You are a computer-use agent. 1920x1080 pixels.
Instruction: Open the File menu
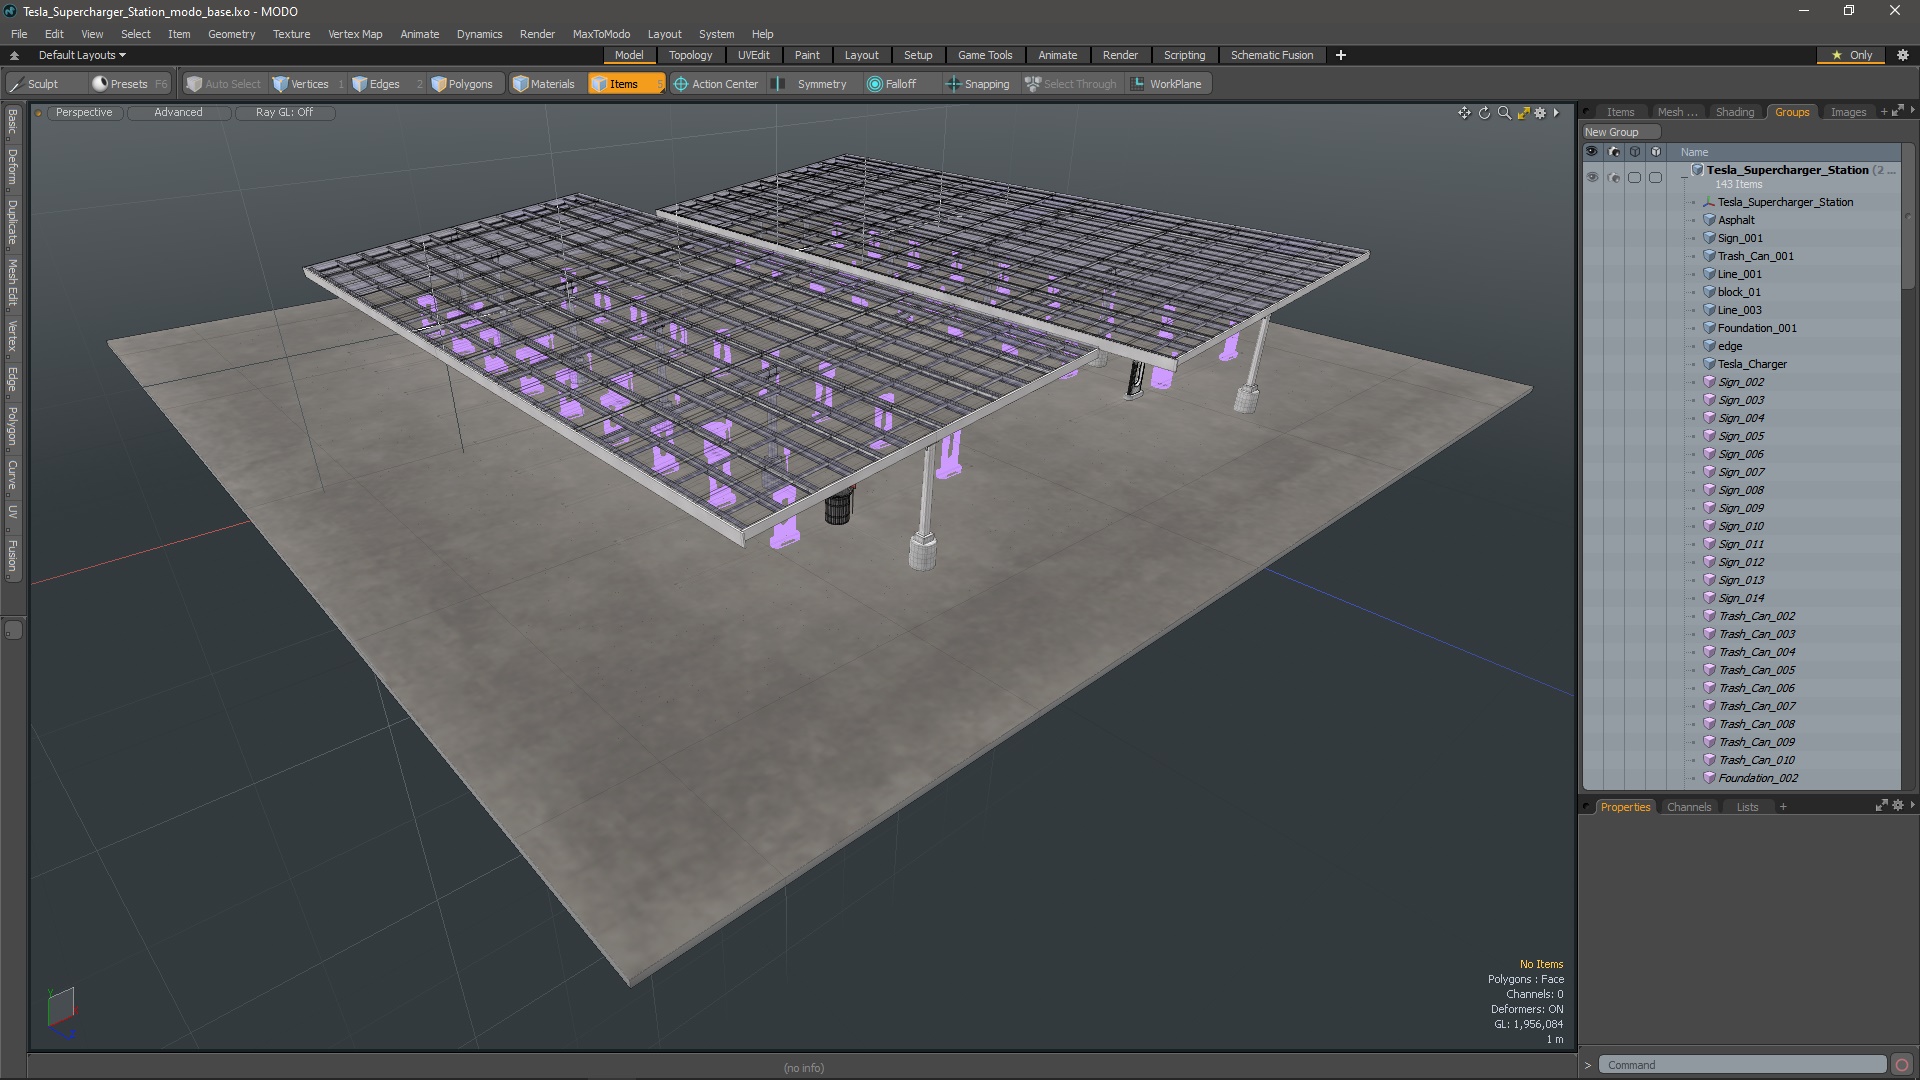tap(19, 34)
